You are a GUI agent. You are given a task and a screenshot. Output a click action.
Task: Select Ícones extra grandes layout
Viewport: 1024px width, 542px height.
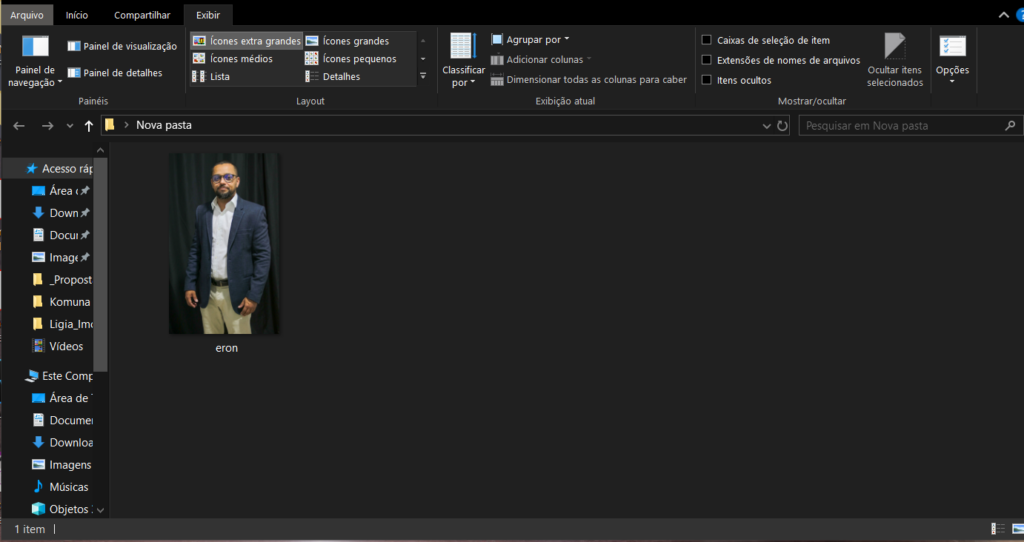click(246, 41)
